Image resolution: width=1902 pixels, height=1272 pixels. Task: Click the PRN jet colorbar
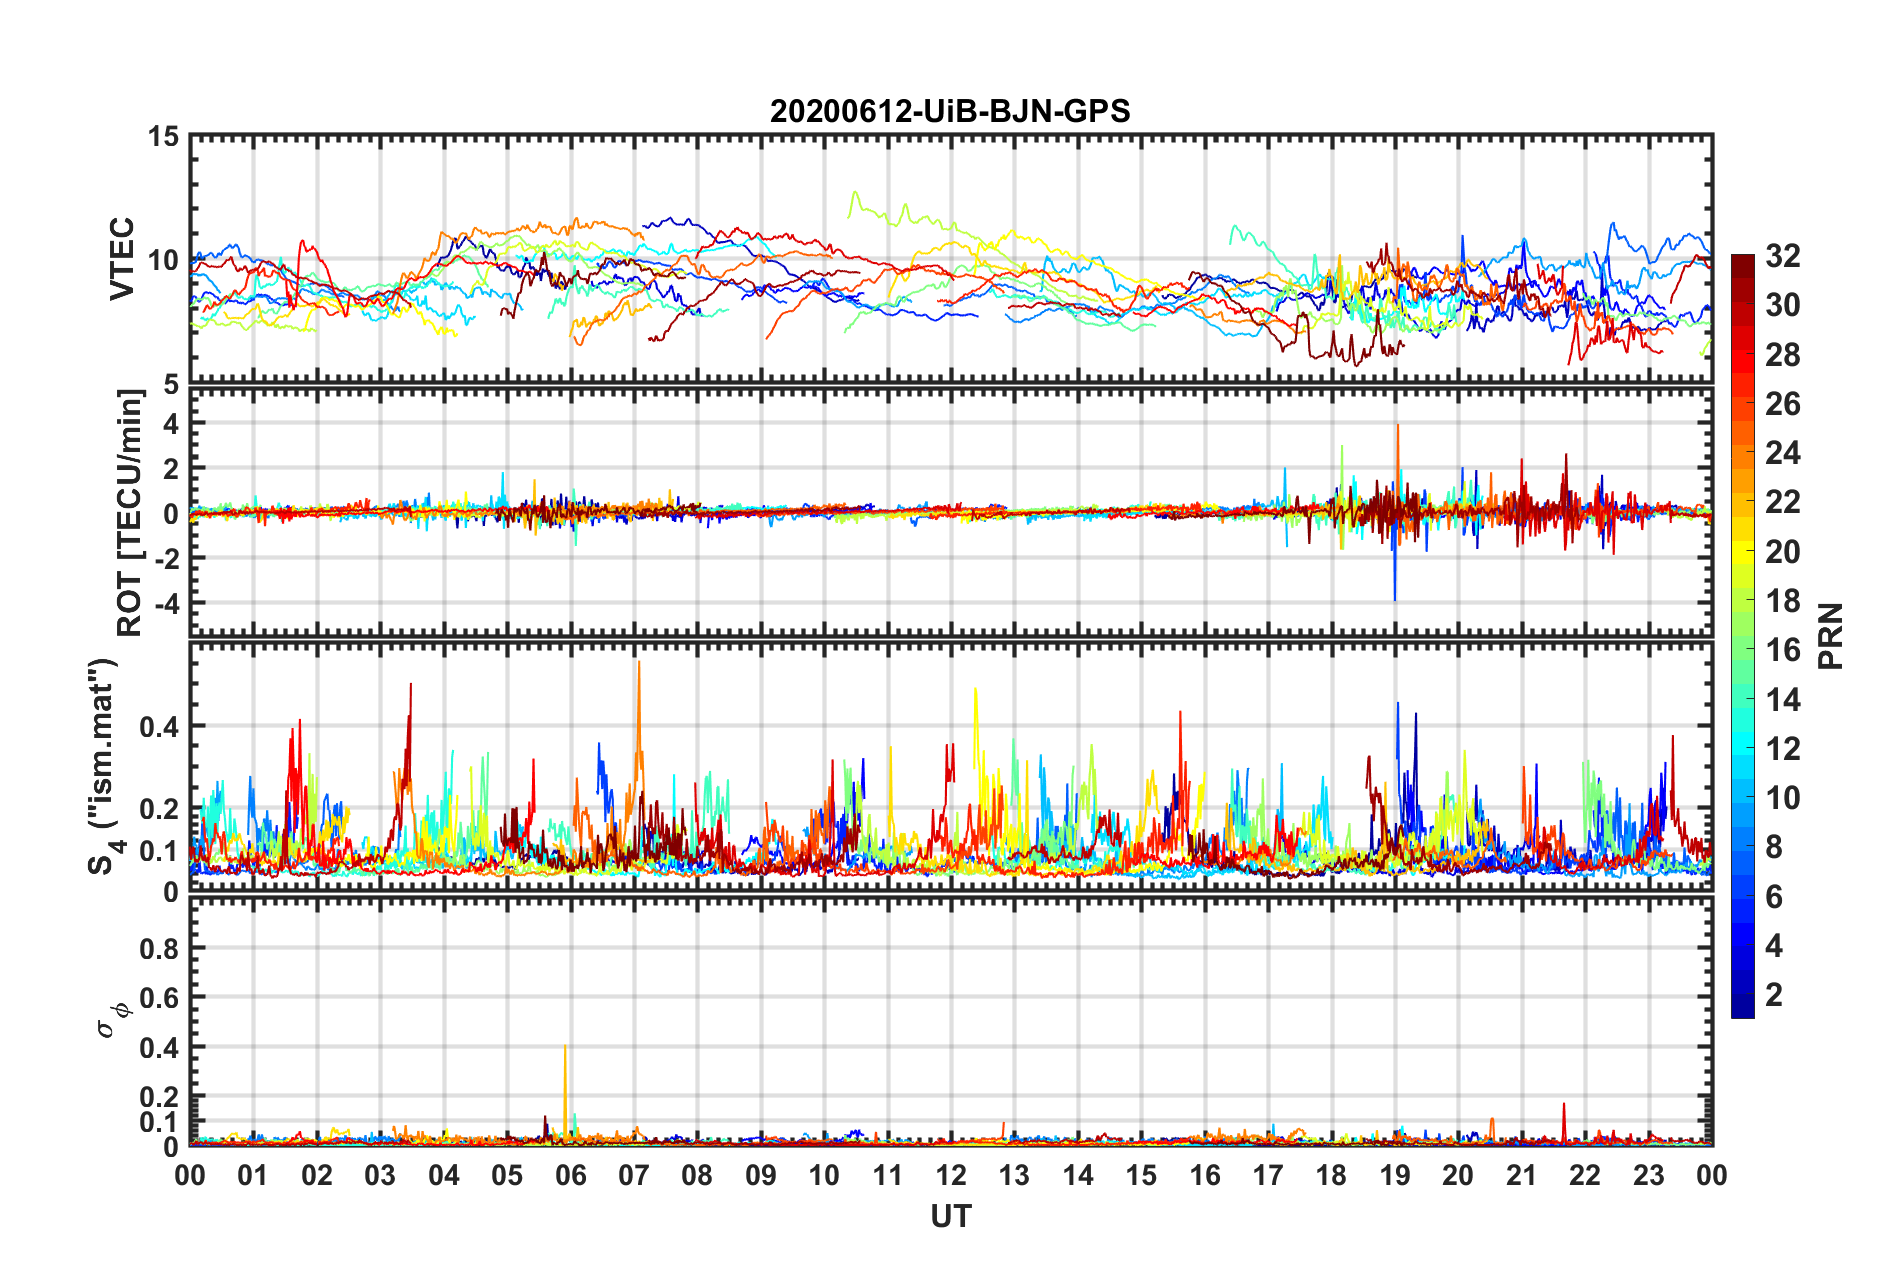(1743, 636)
